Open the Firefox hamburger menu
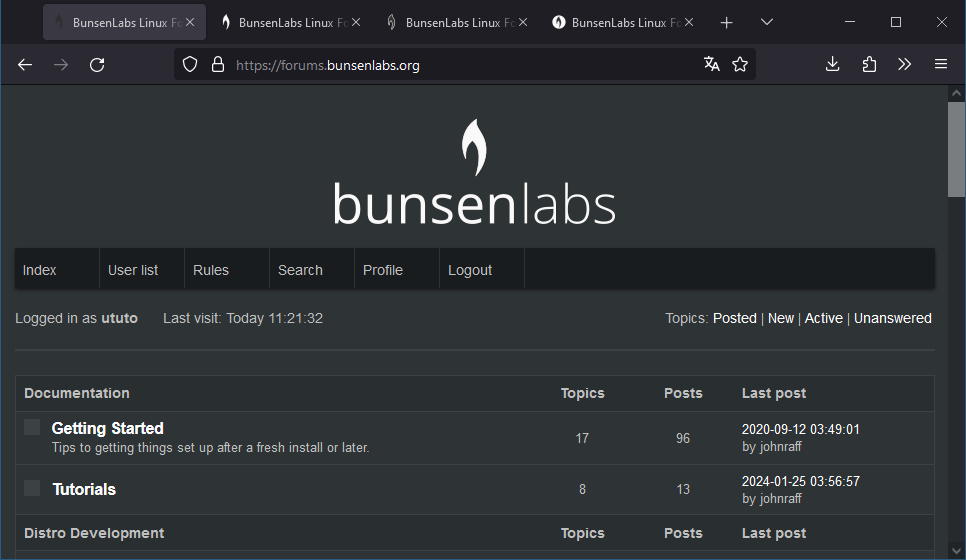 [941, 64]
